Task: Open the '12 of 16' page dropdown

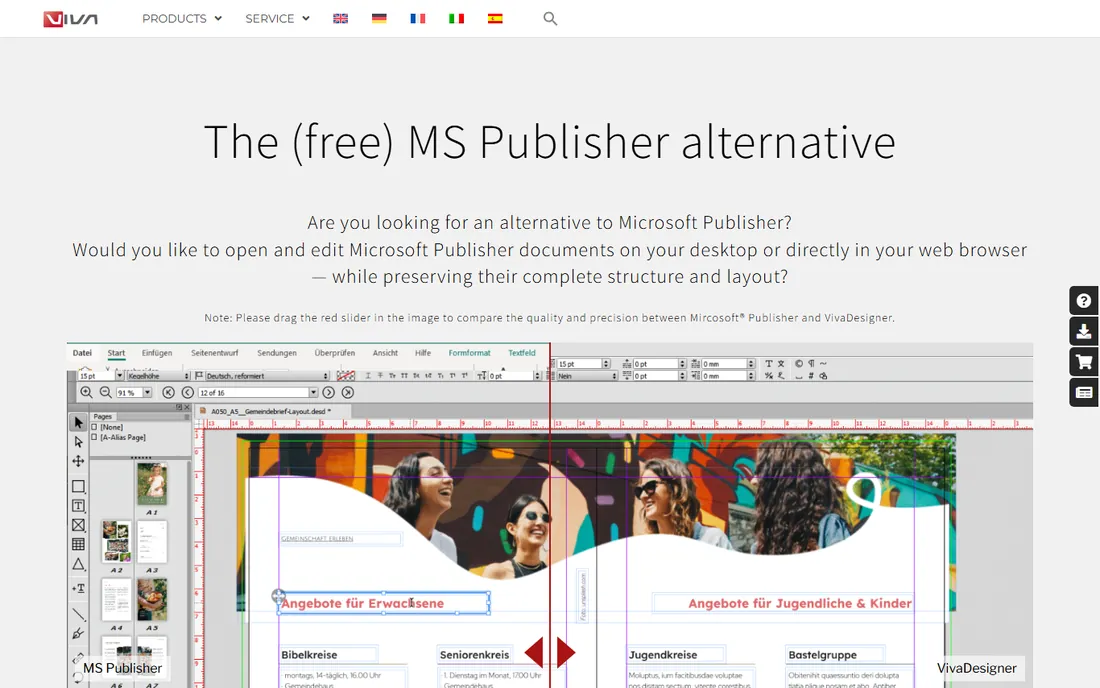Action: (313, 393)
